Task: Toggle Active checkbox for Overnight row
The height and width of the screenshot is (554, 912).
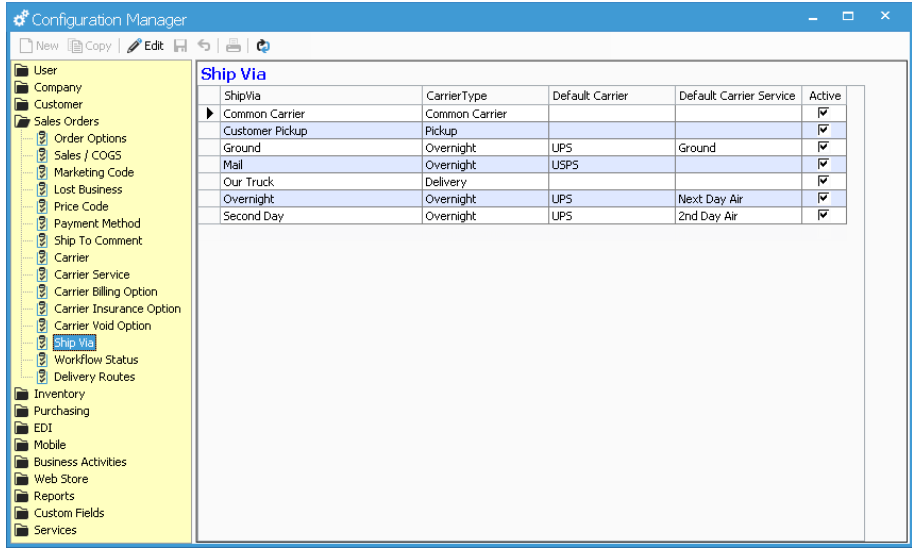Action: (823, 198)
